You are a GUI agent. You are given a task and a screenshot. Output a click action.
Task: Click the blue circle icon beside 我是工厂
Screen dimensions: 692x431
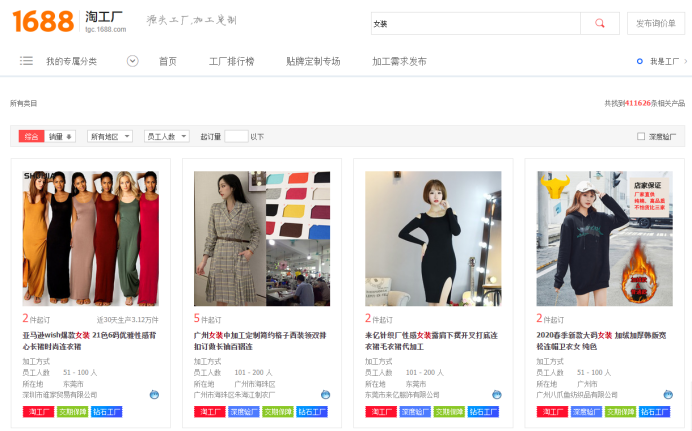point(639,61)
